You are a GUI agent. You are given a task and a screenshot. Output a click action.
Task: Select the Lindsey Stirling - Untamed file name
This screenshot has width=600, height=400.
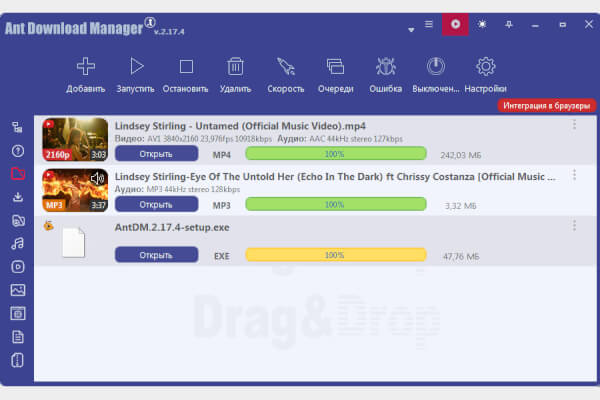(240, 126)
